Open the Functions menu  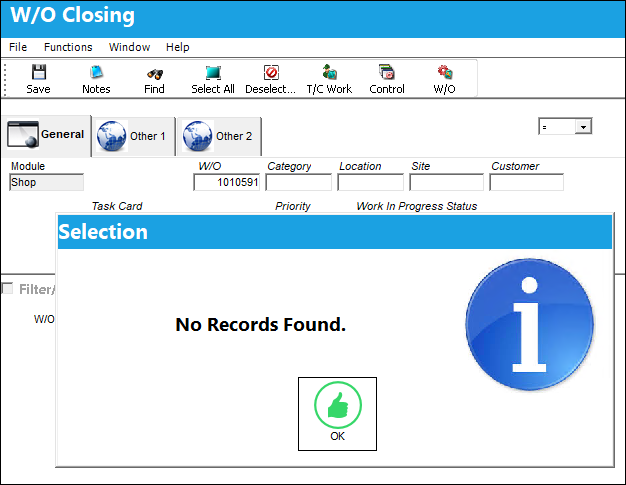(68, 47)
